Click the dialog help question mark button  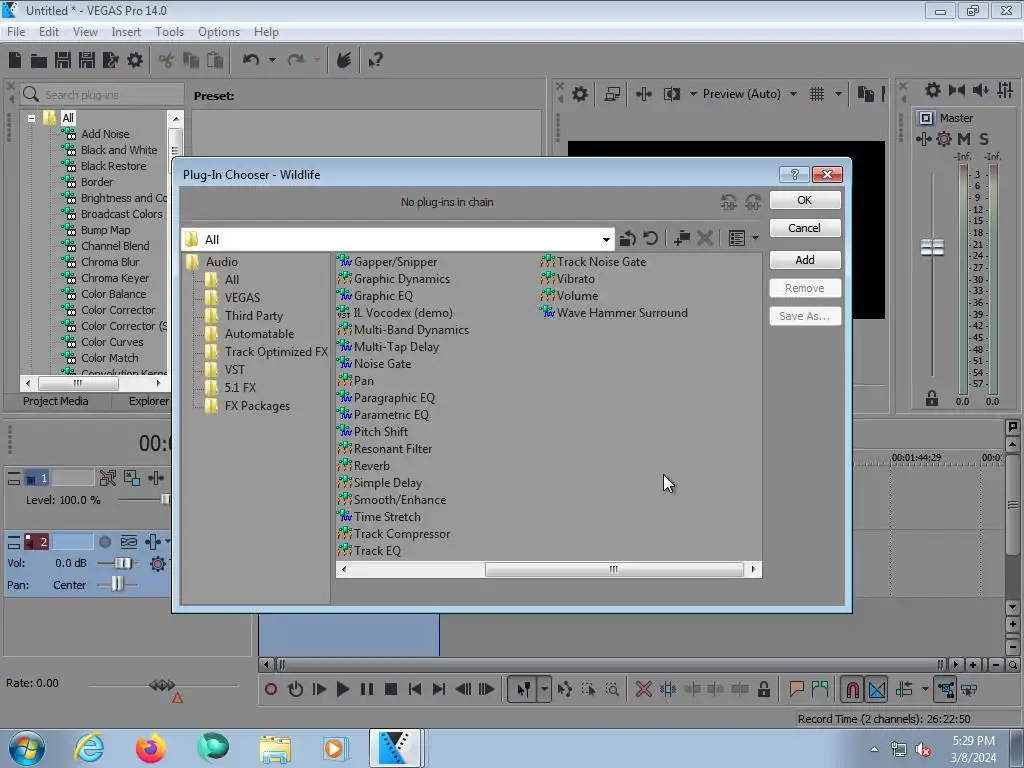pyautogui.click(x=794, y=174)
